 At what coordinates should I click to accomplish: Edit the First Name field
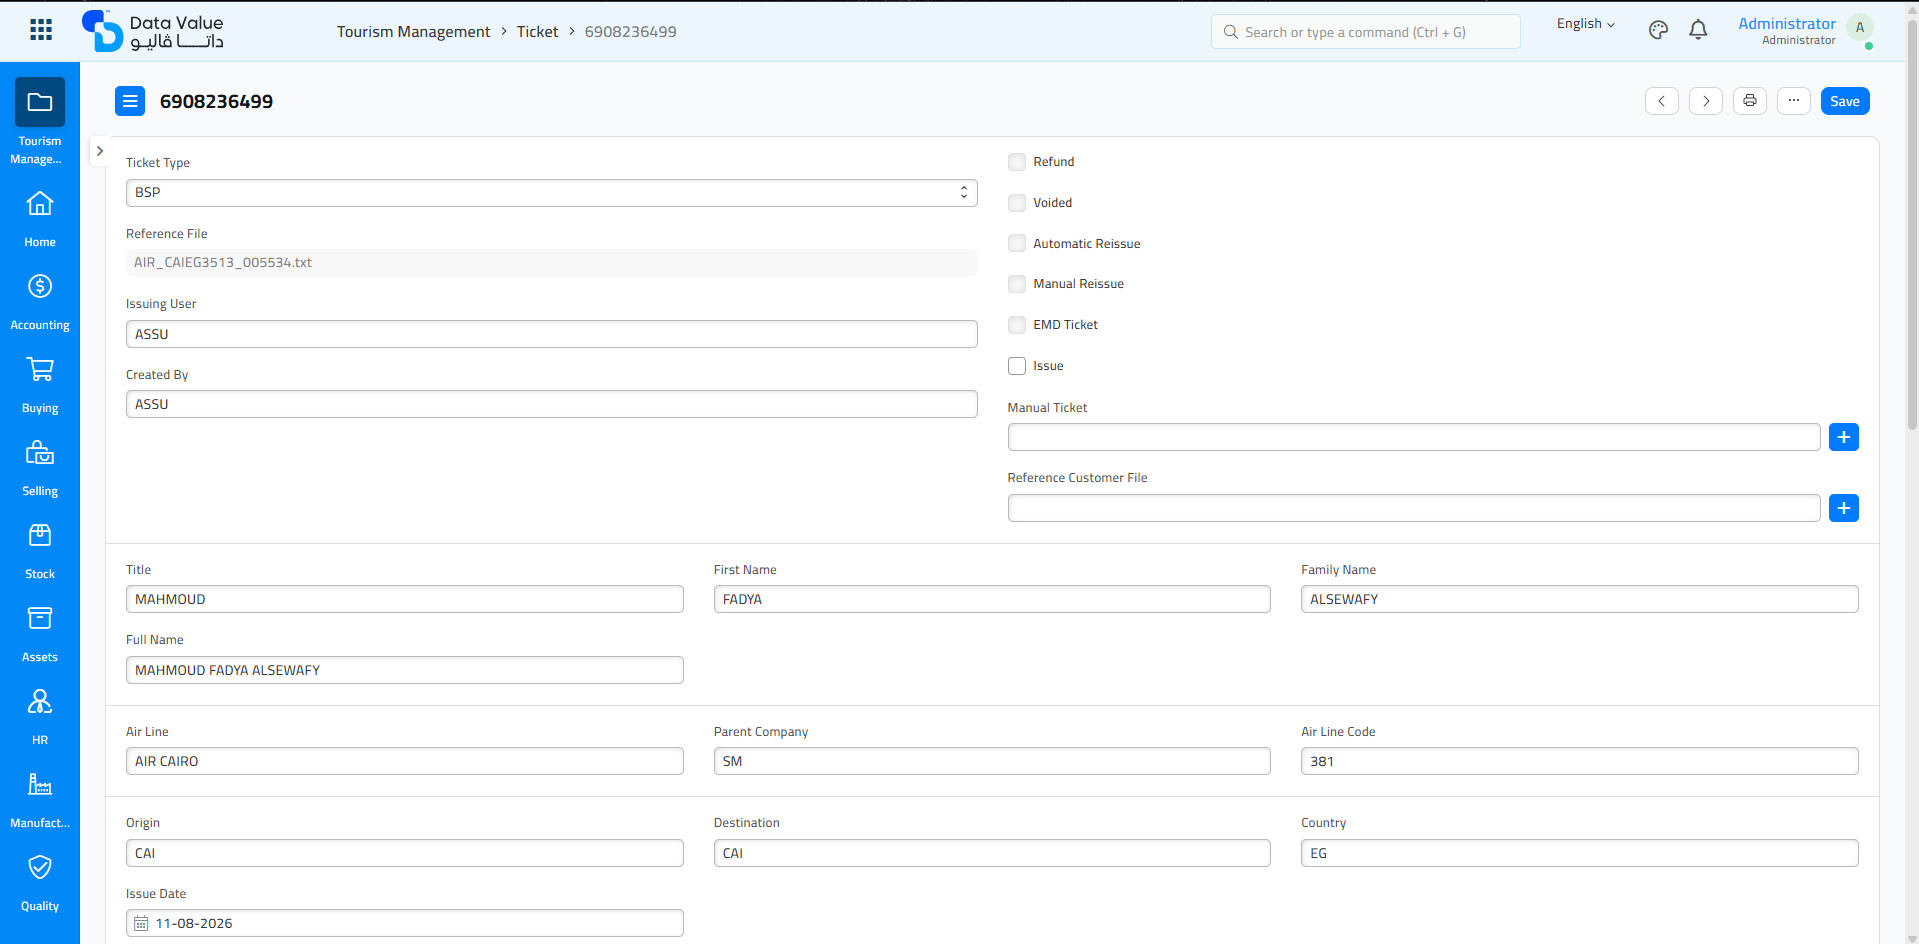tap(992, 599)
